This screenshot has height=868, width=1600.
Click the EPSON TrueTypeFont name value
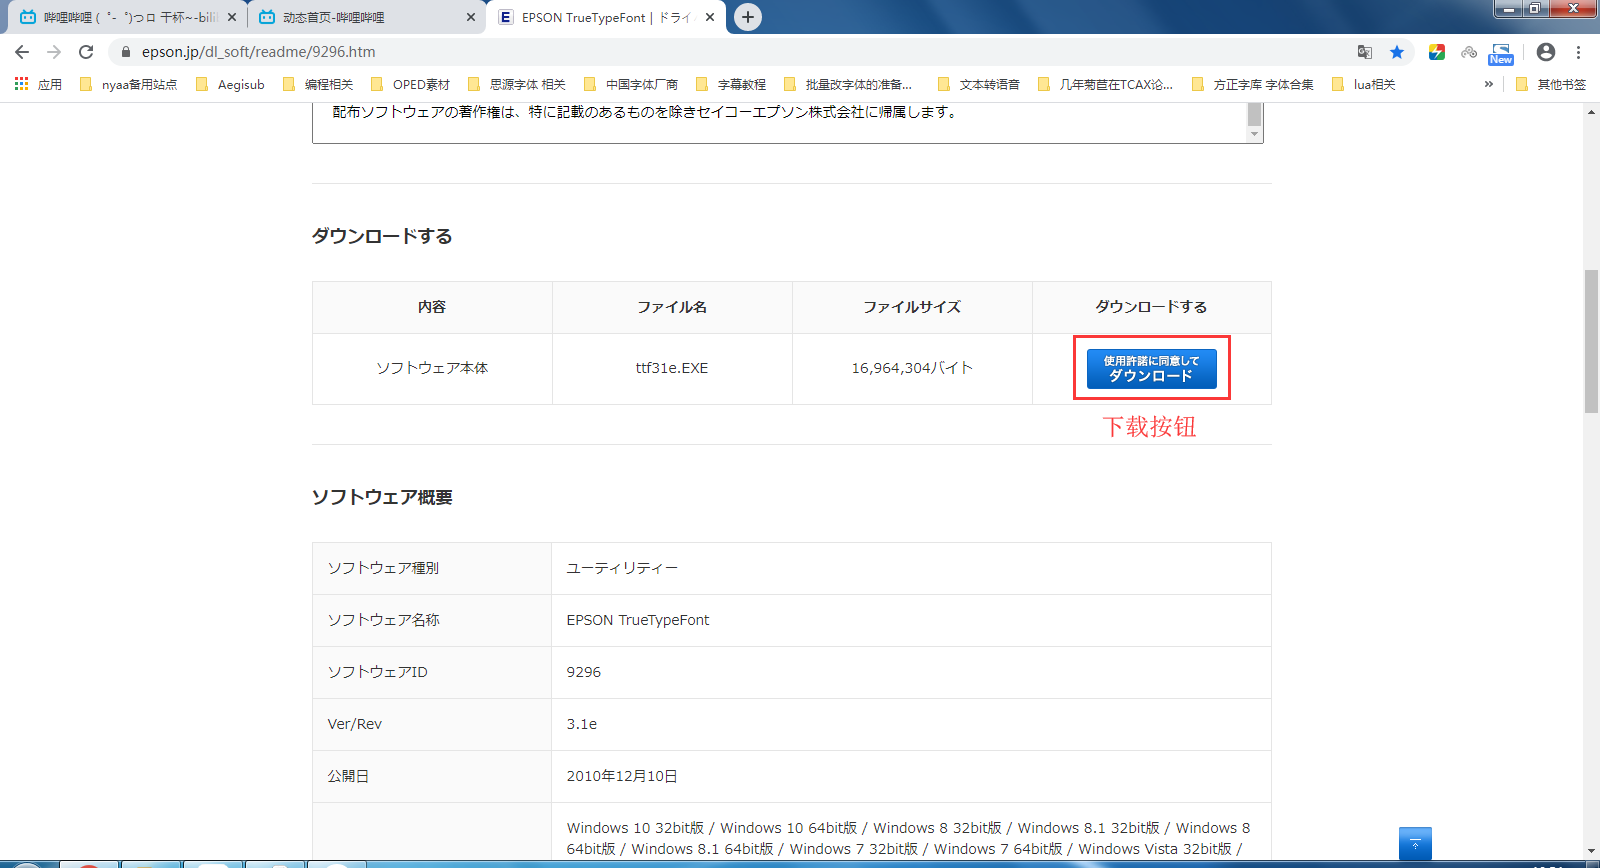(x=638, y=620)
